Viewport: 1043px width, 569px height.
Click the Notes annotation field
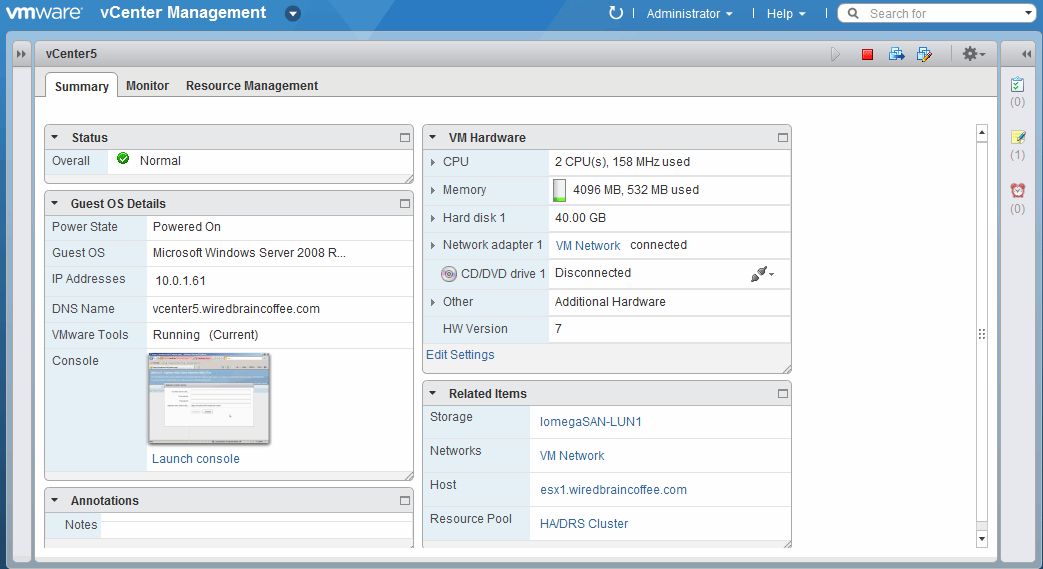point(256,525)
